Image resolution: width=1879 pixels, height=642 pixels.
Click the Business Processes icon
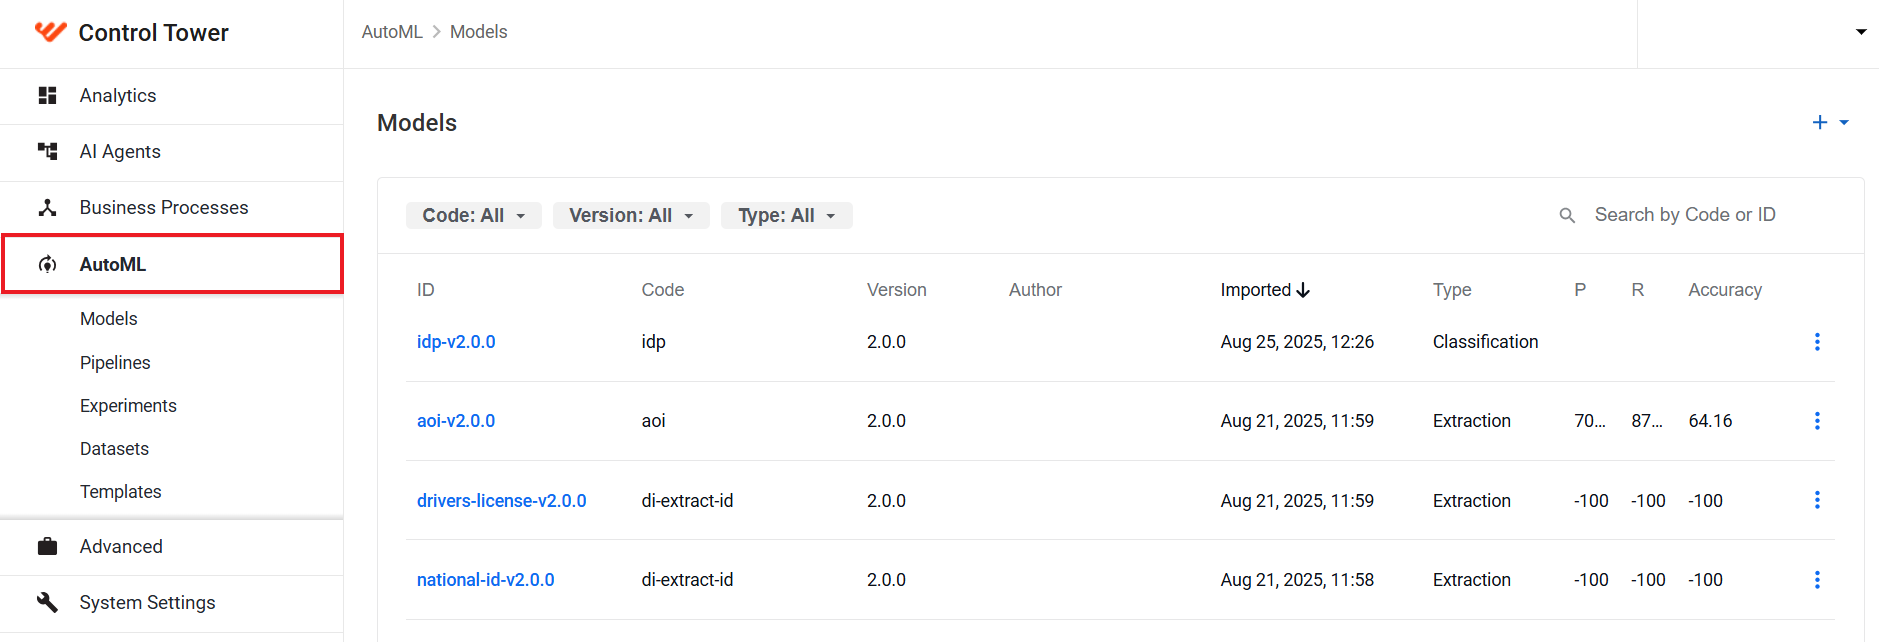click(47, 208)
